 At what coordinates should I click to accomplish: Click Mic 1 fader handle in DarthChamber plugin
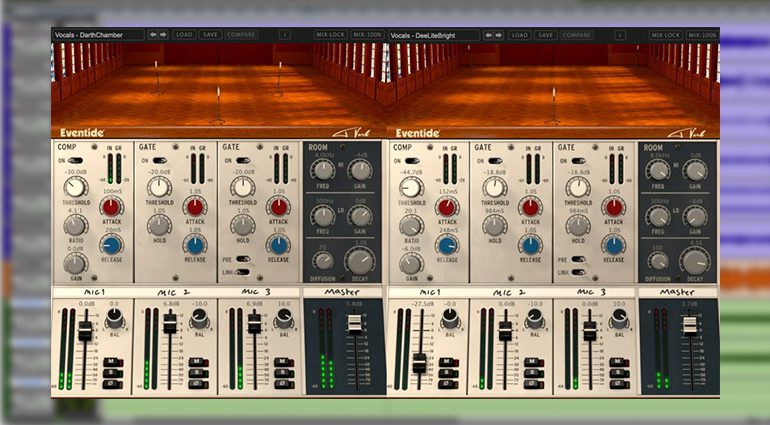85,331
